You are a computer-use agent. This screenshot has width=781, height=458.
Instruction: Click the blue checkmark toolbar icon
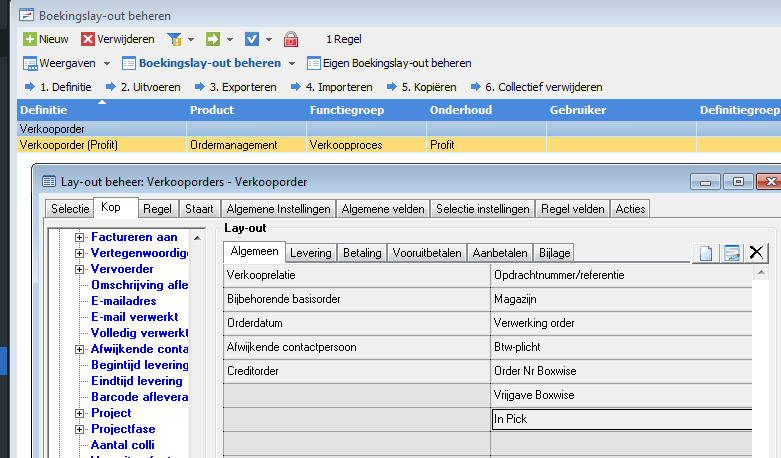252,39
